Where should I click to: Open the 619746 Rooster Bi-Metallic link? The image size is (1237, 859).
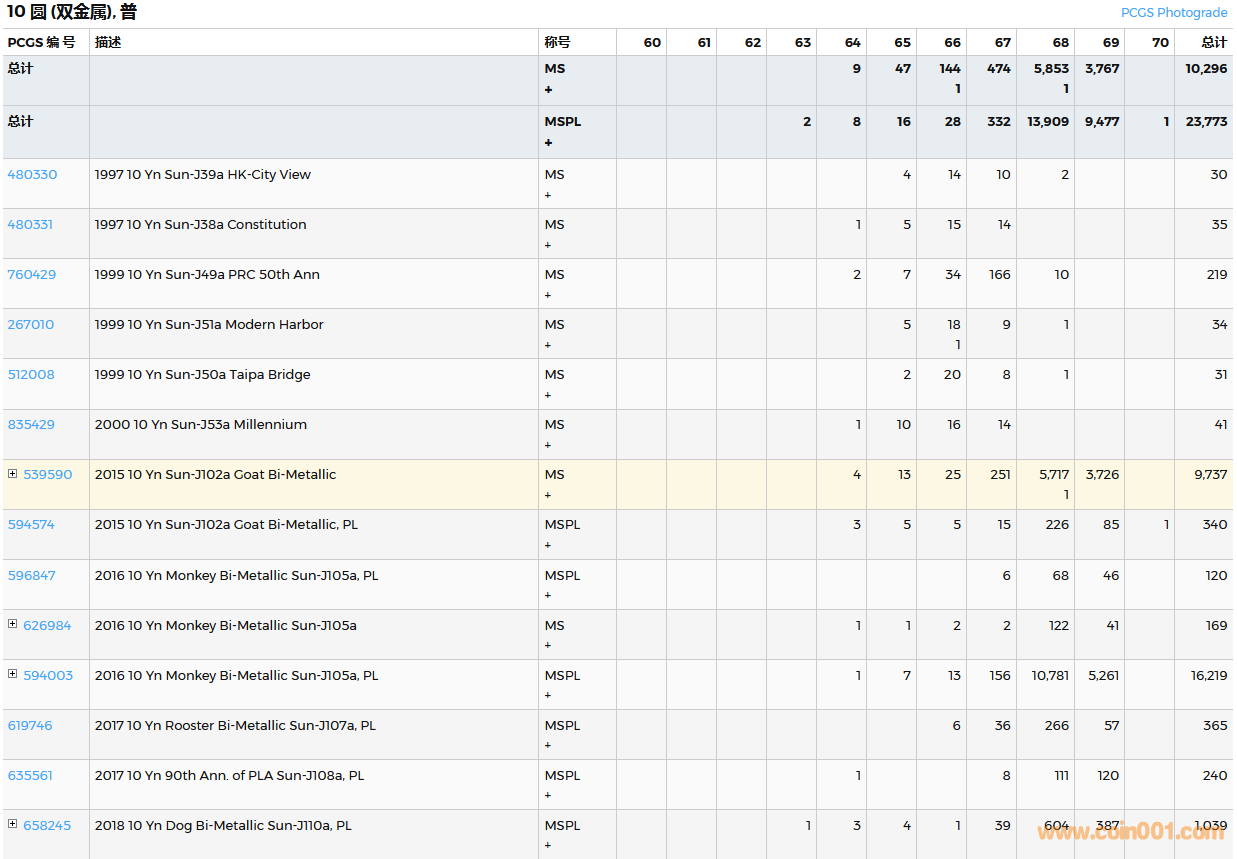click(x=30, y=725)
